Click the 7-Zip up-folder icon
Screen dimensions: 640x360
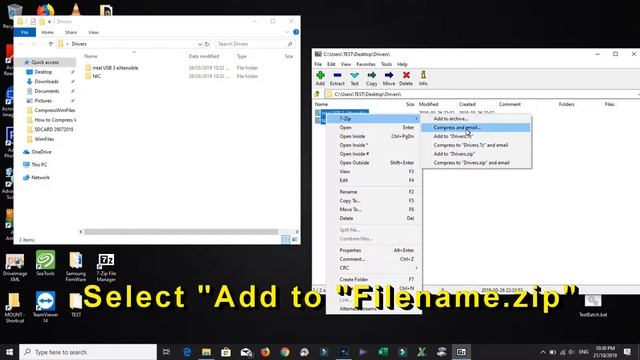pyautogui.click(x=317, y=94)
